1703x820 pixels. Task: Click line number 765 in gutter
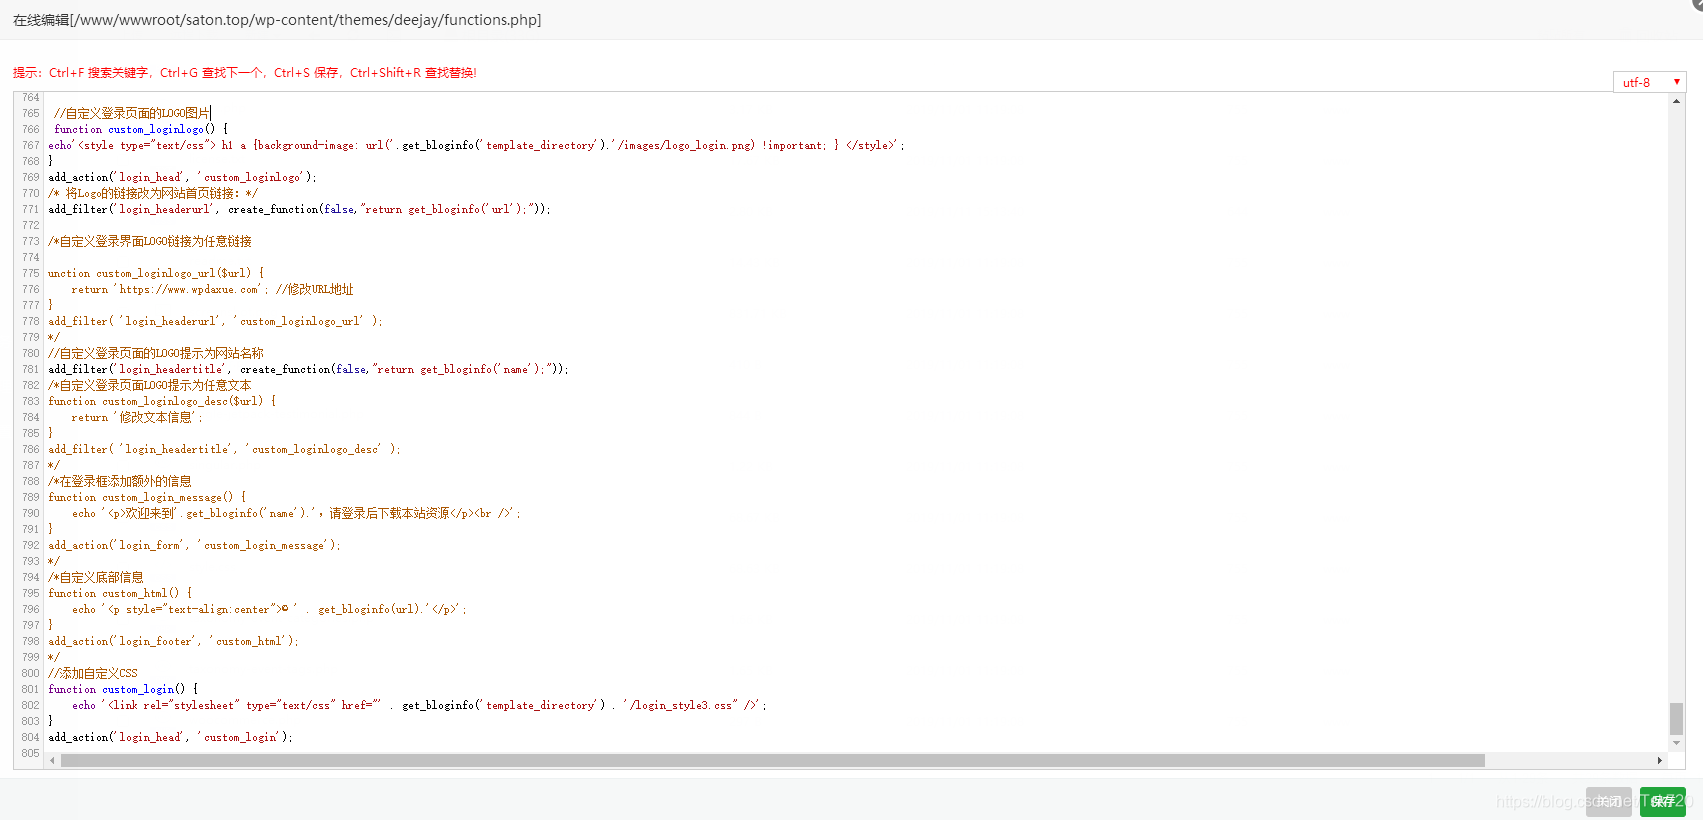pos(30,113)
